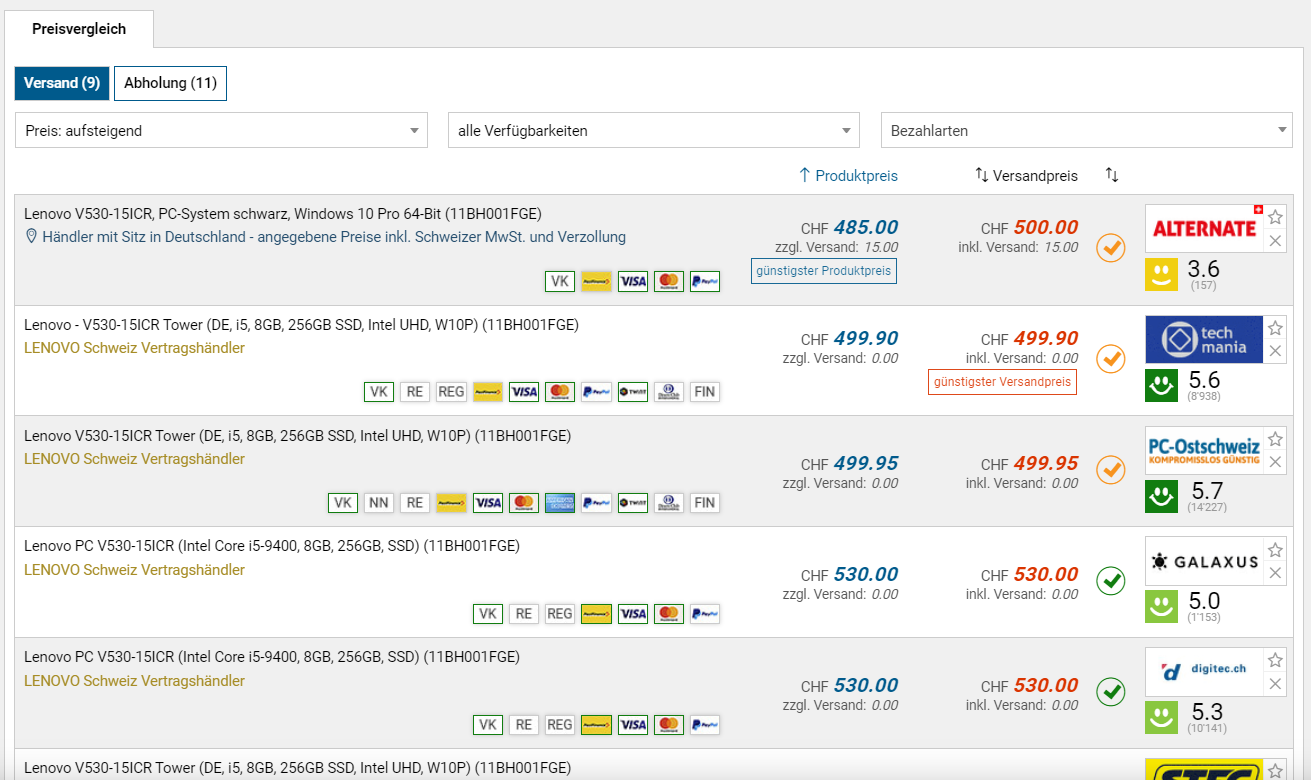Open the tech mania shop logo
The height and width of the screenshot is (780, 1311).
point(1204,340)
